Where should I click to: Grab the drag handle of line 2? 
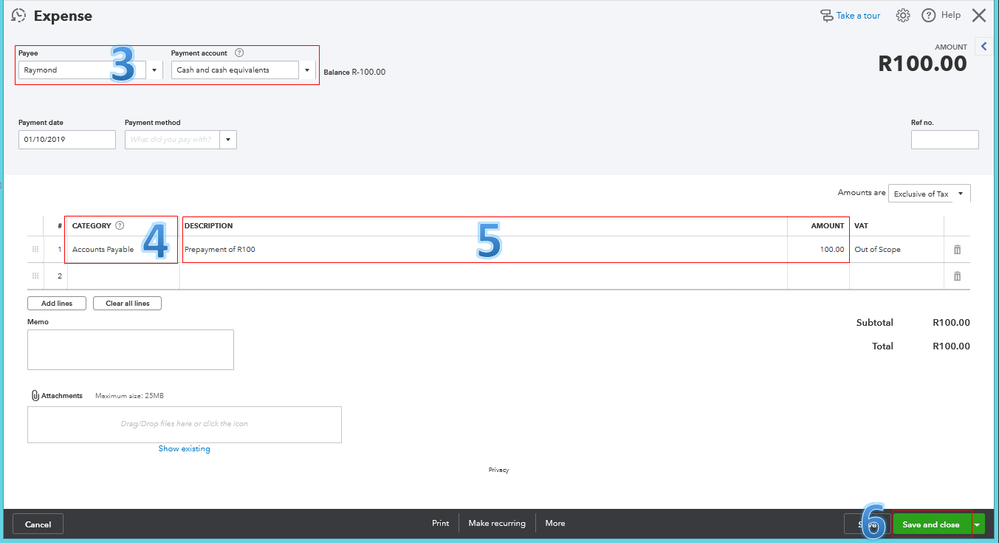(x=35, y=276)
